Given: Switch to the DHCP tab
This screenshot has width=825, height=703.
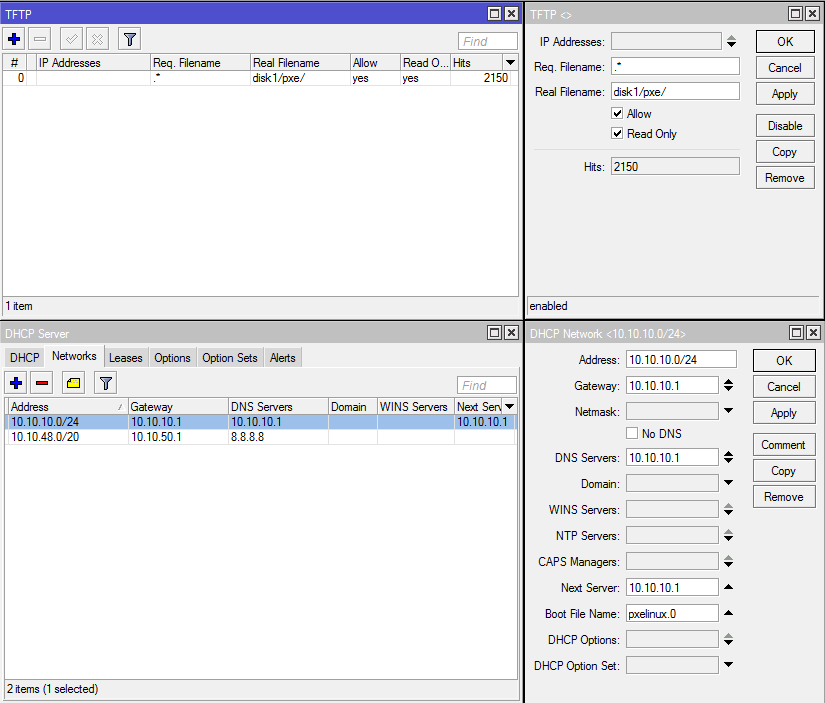Looking at the screenshot, I should (x=25, y=358).
